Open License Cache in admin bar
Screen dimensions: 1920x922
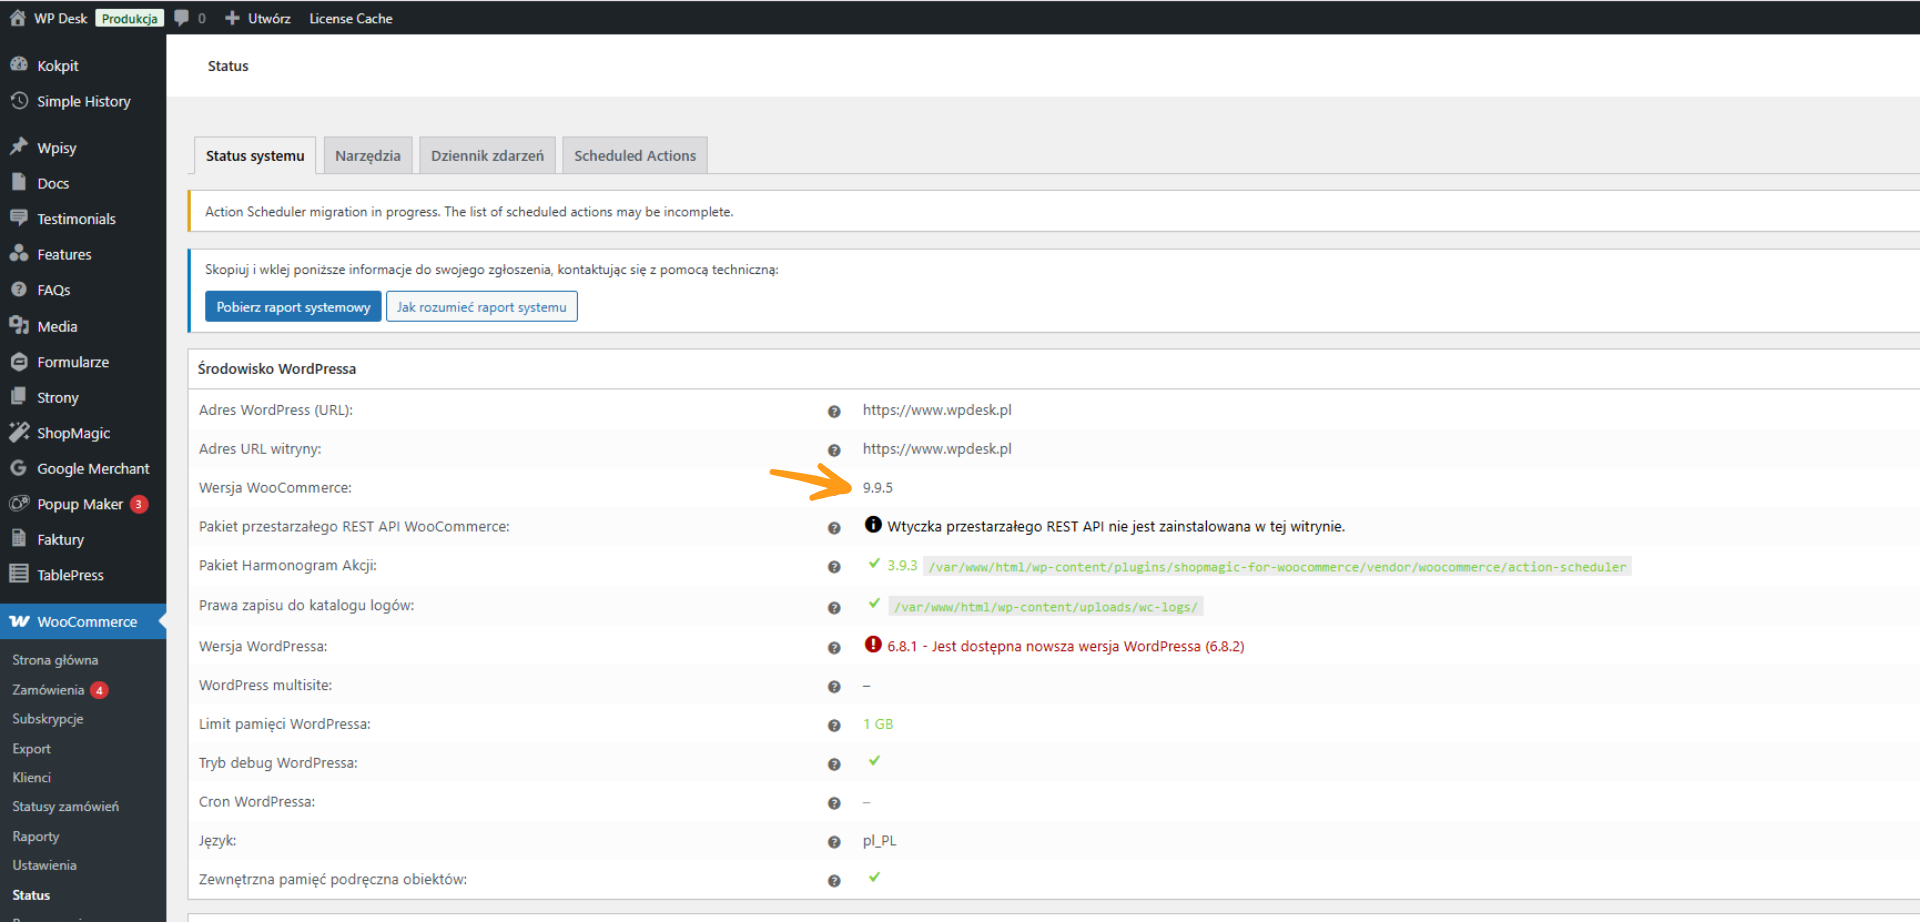tap(351, 18)
